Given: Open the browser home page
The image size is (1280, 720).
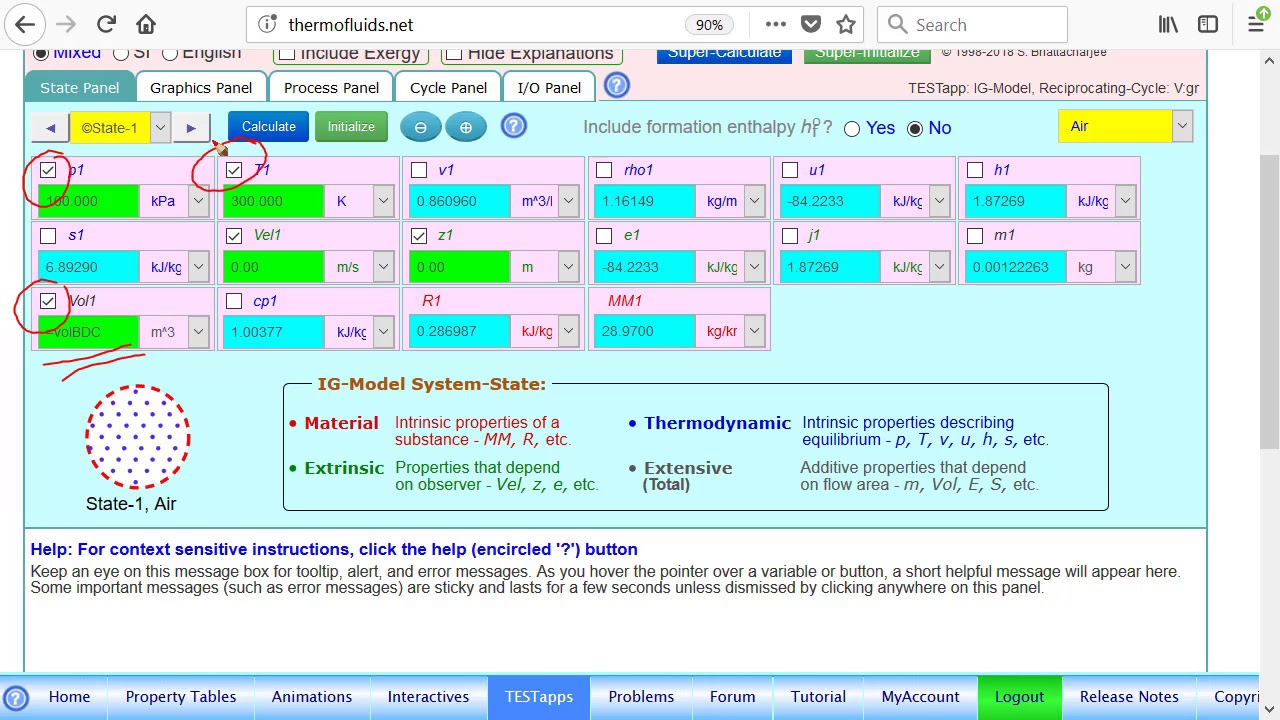Looking at the screenshot, I should tap(146, 25).
